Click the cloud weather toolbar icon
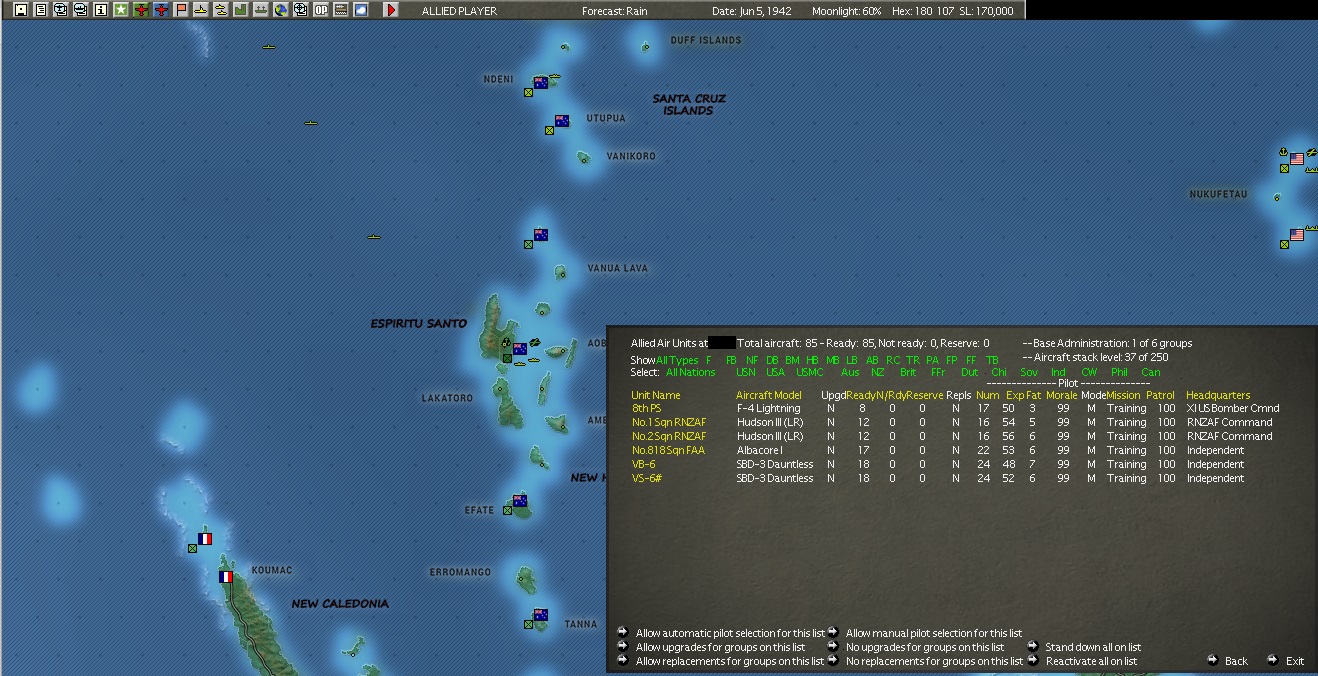Screen dimensions: 1318x676 click(x=360, y=10)
